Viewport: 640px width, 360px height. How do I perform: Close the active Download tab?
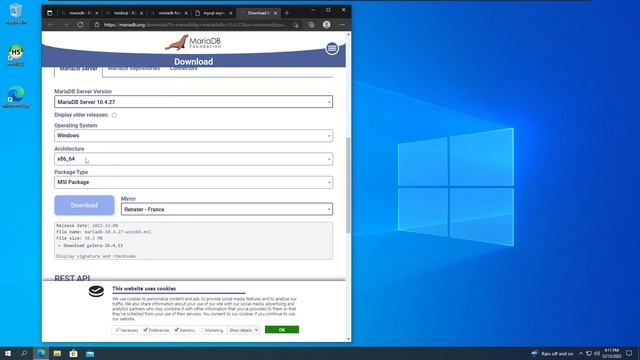tap(276, 13)
